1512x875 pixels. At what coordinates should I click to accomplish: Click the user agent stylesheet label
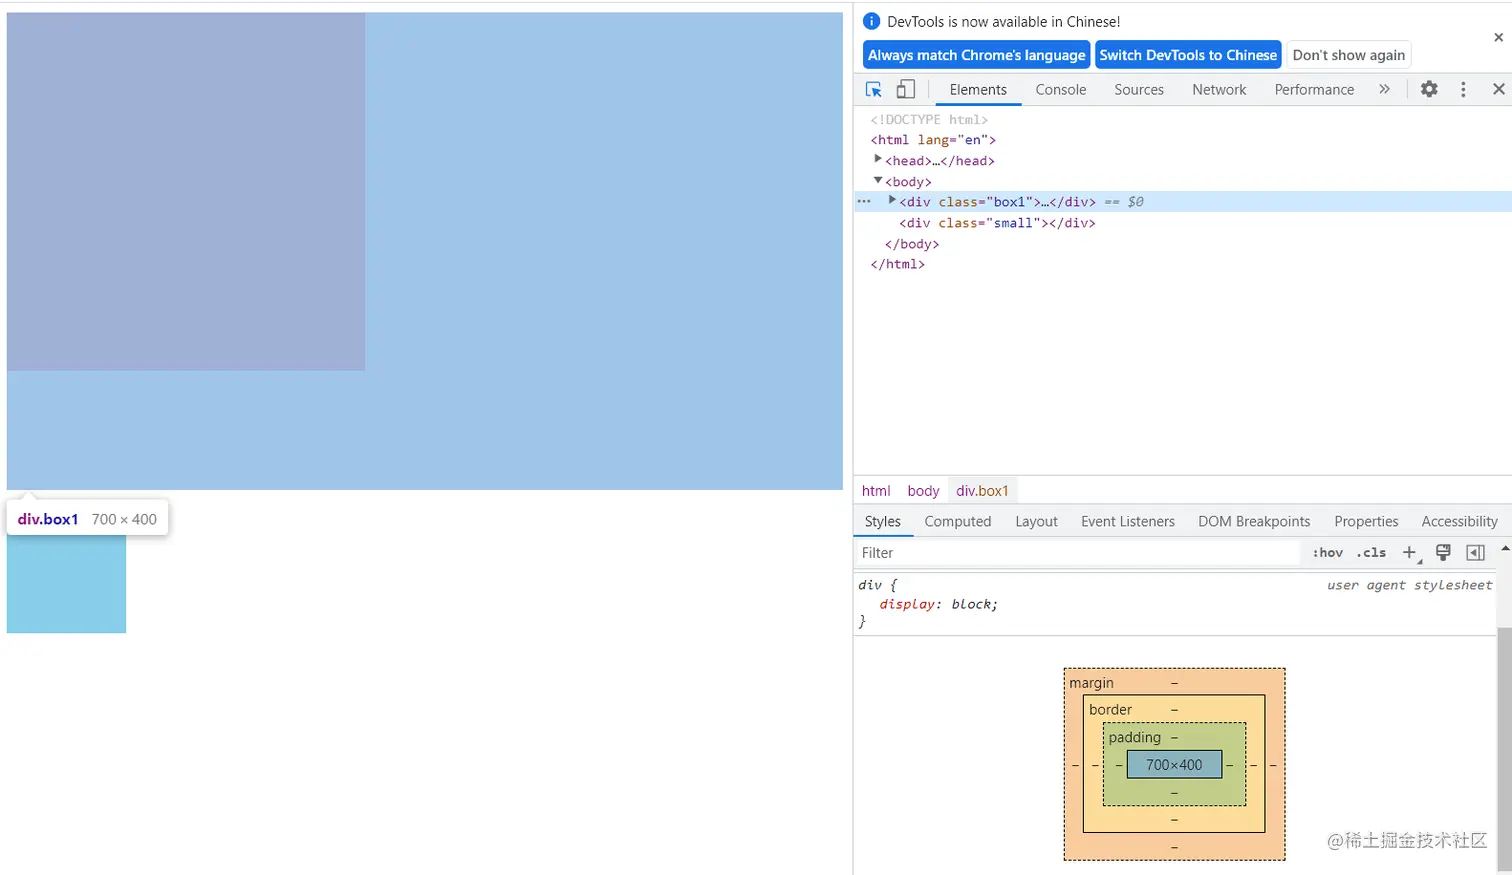1409,585
